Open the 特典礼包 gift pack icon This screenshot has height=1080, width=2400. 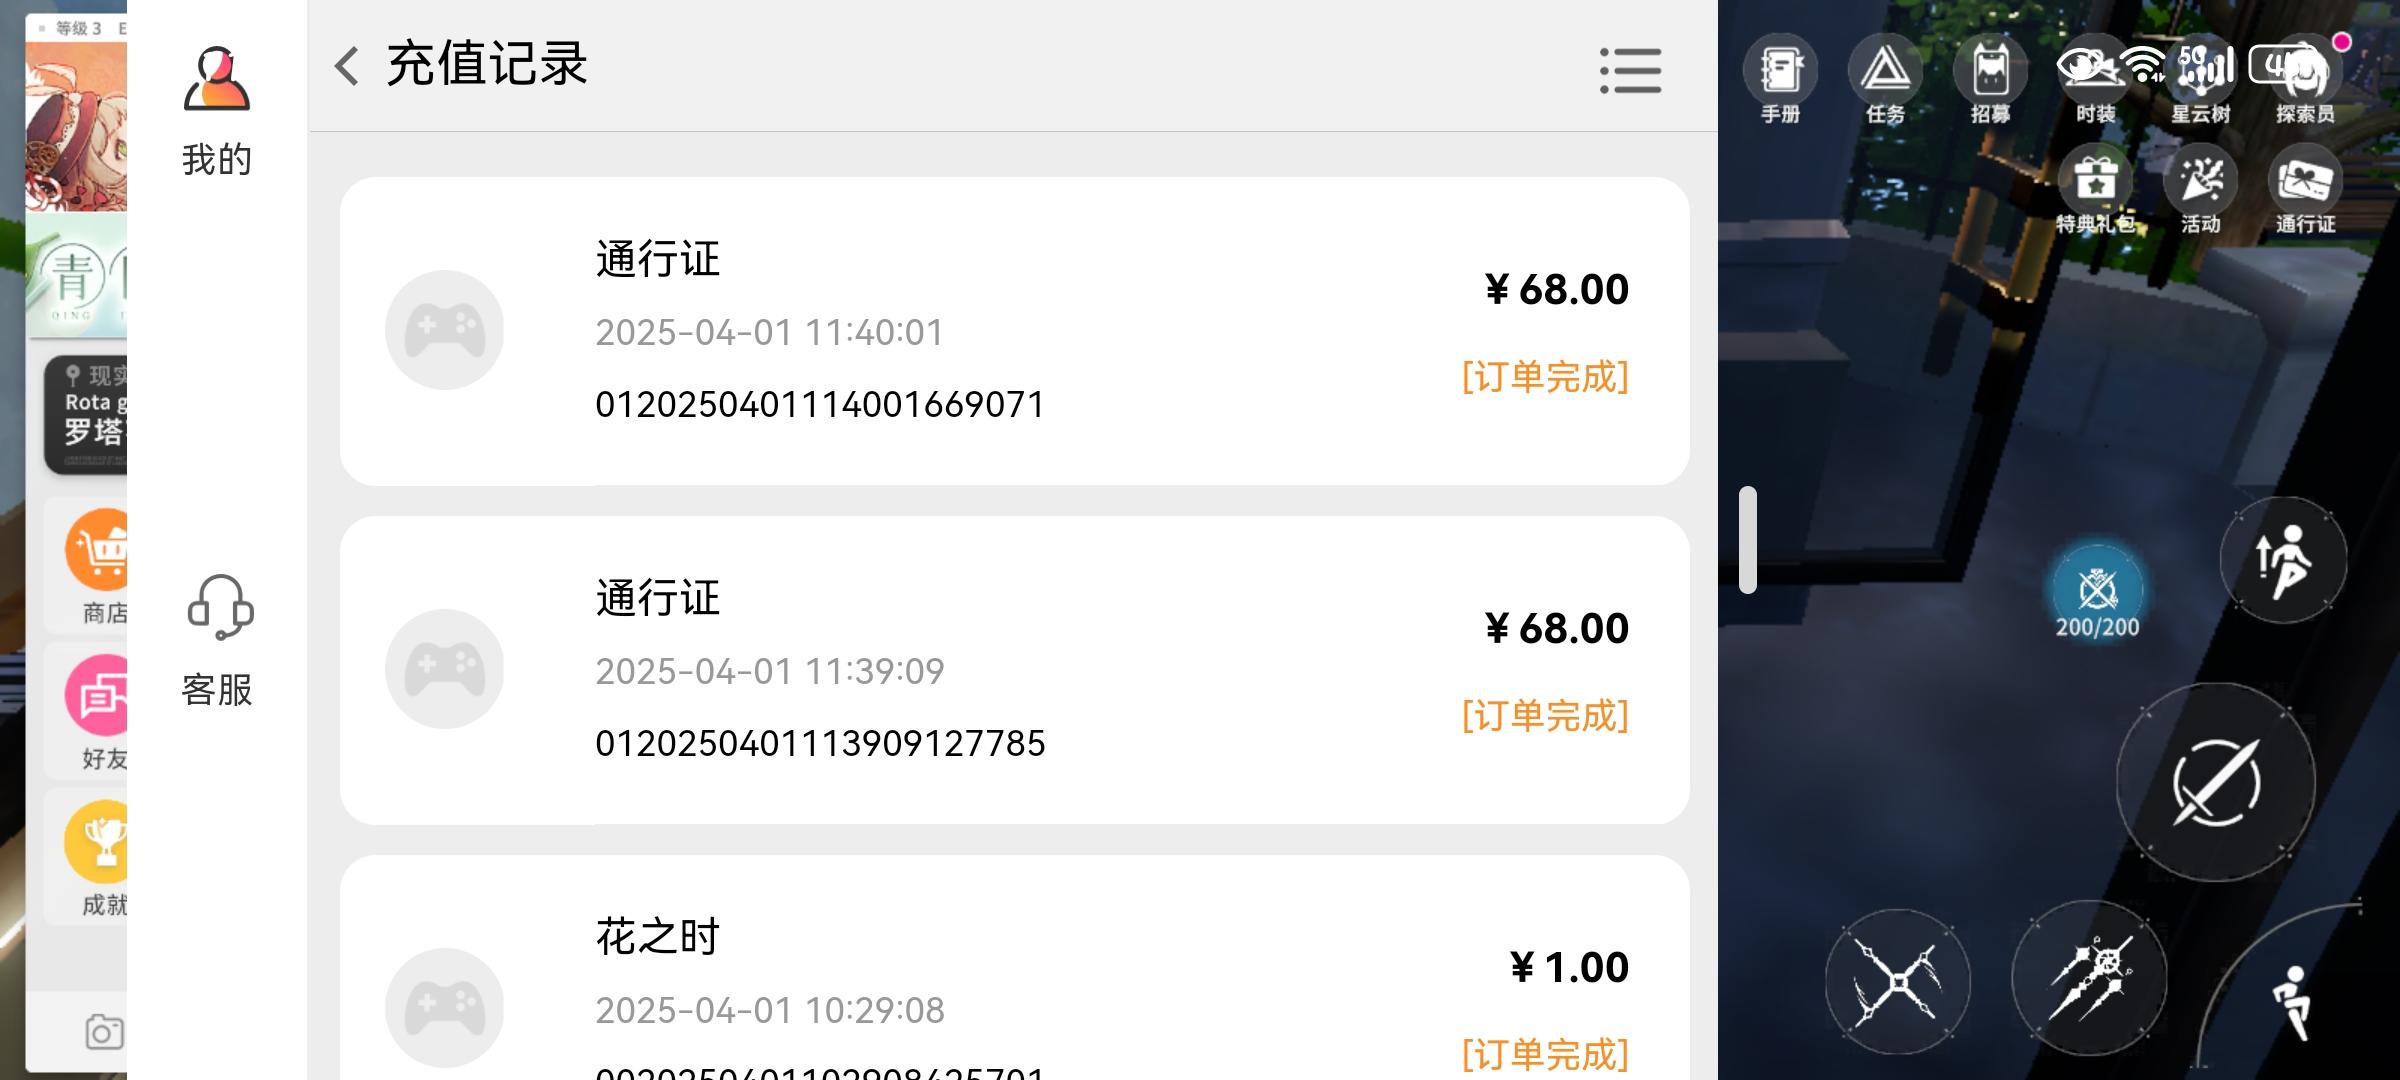pos(2095,190)
